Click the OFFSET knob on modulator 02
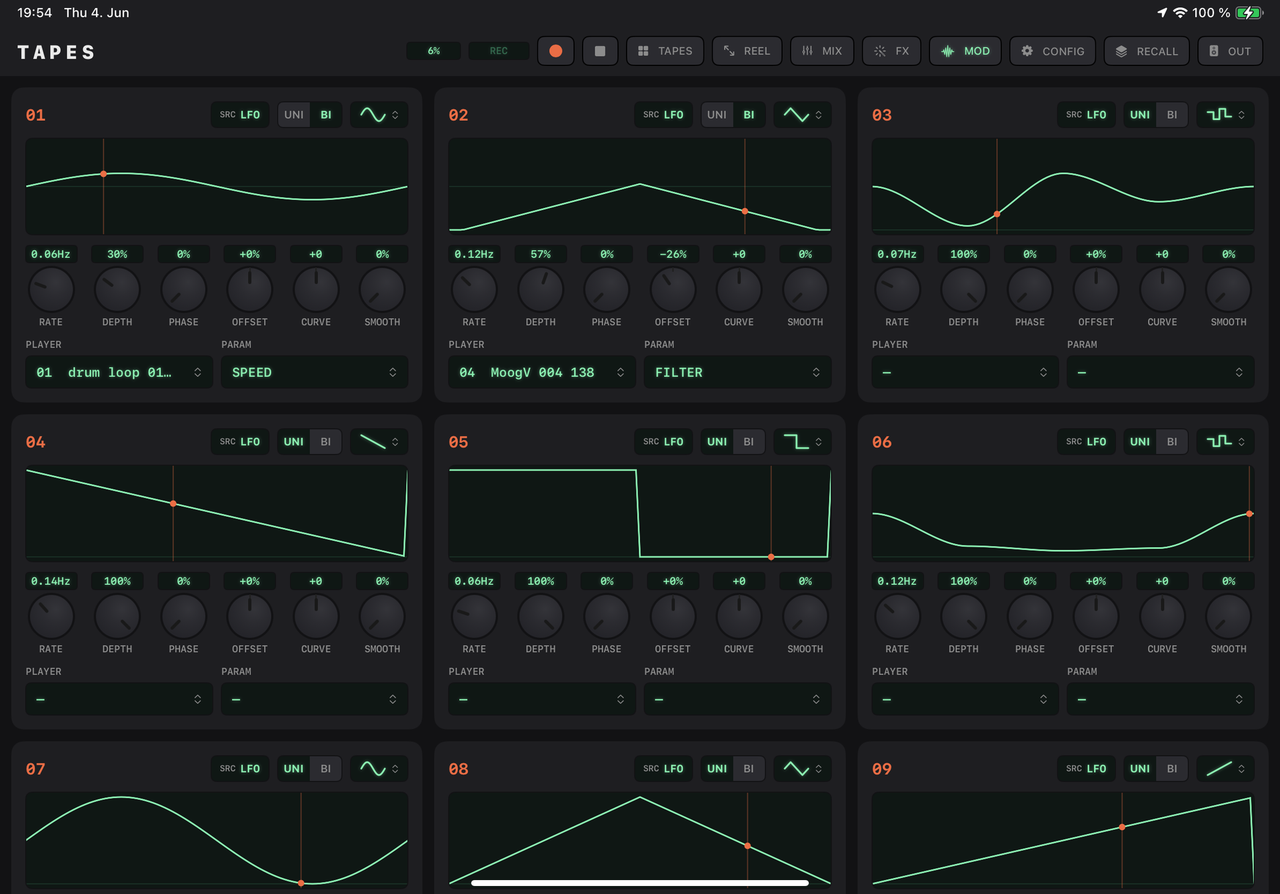Screen dimensions: 1280x894 pos(673,290)
